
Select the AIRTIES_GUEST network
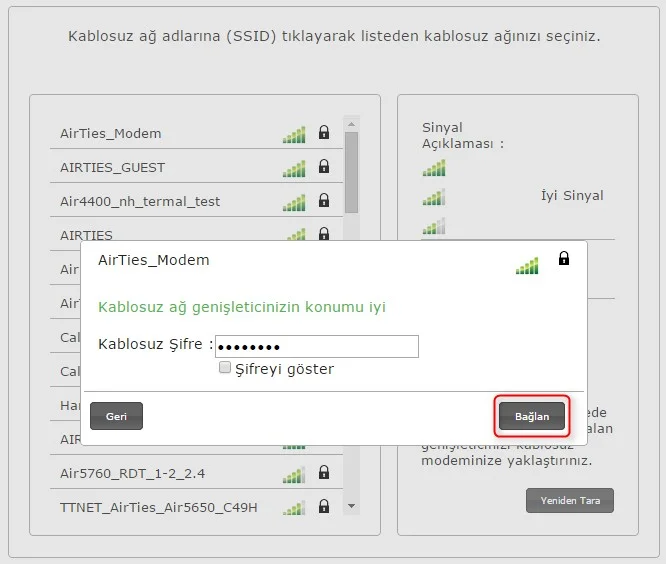196,167
